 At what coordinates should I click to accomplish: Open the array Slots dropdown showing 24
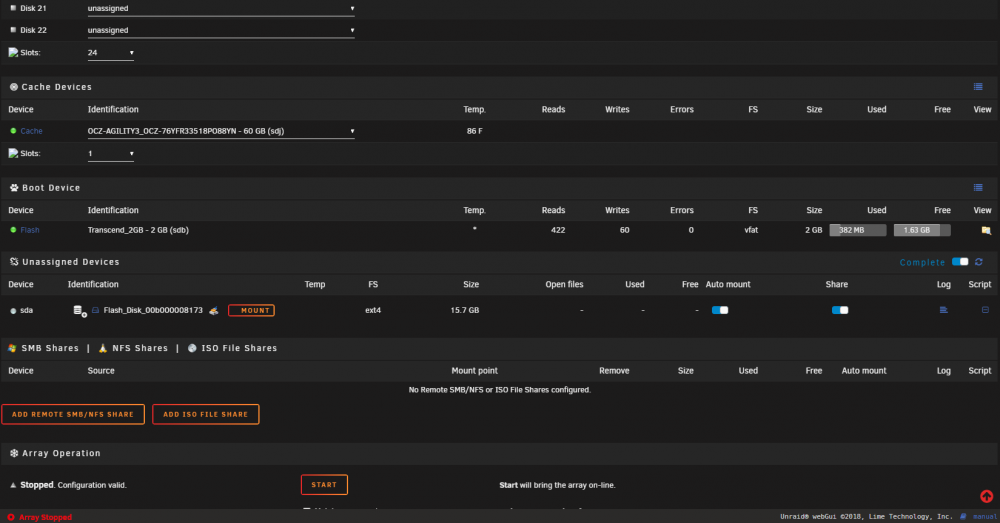110,53
